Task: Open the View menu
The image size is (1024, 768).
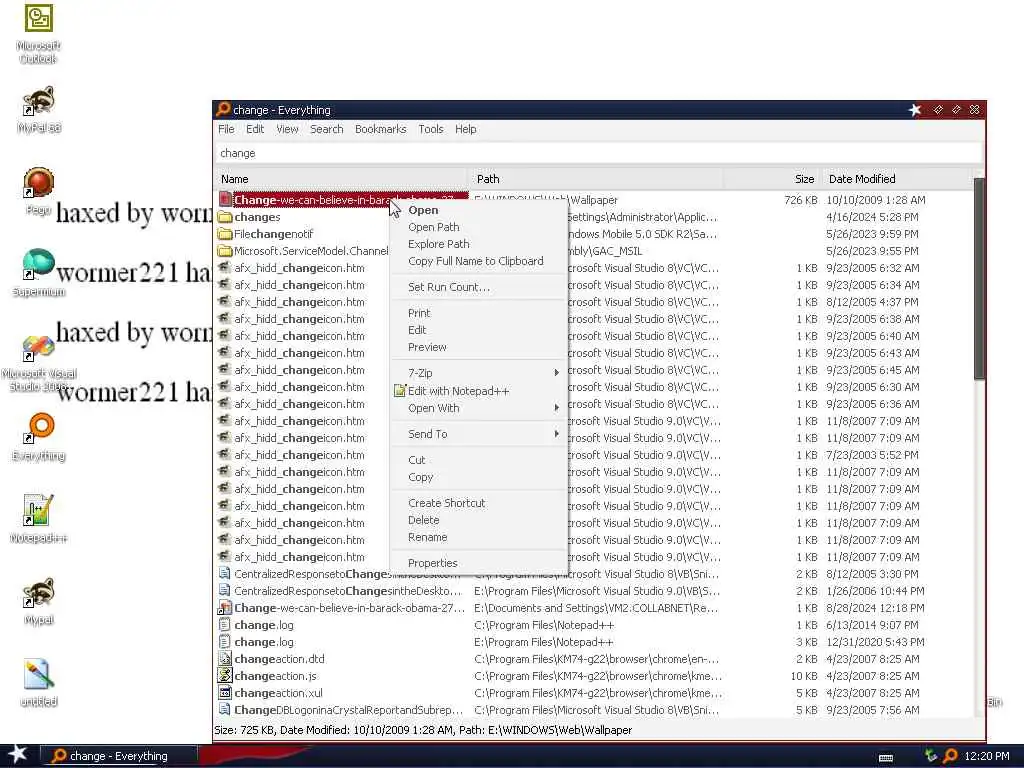Action: click(x=287, y=129)
